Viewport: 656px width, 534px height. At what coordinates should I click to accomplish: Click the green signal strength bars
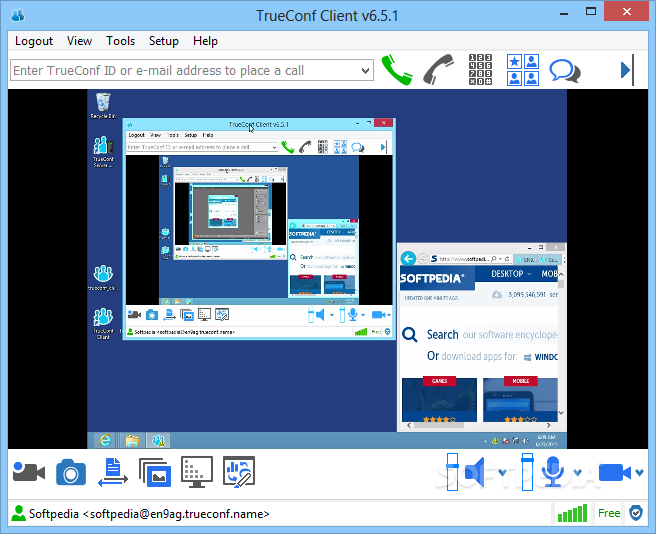[572, 513]
